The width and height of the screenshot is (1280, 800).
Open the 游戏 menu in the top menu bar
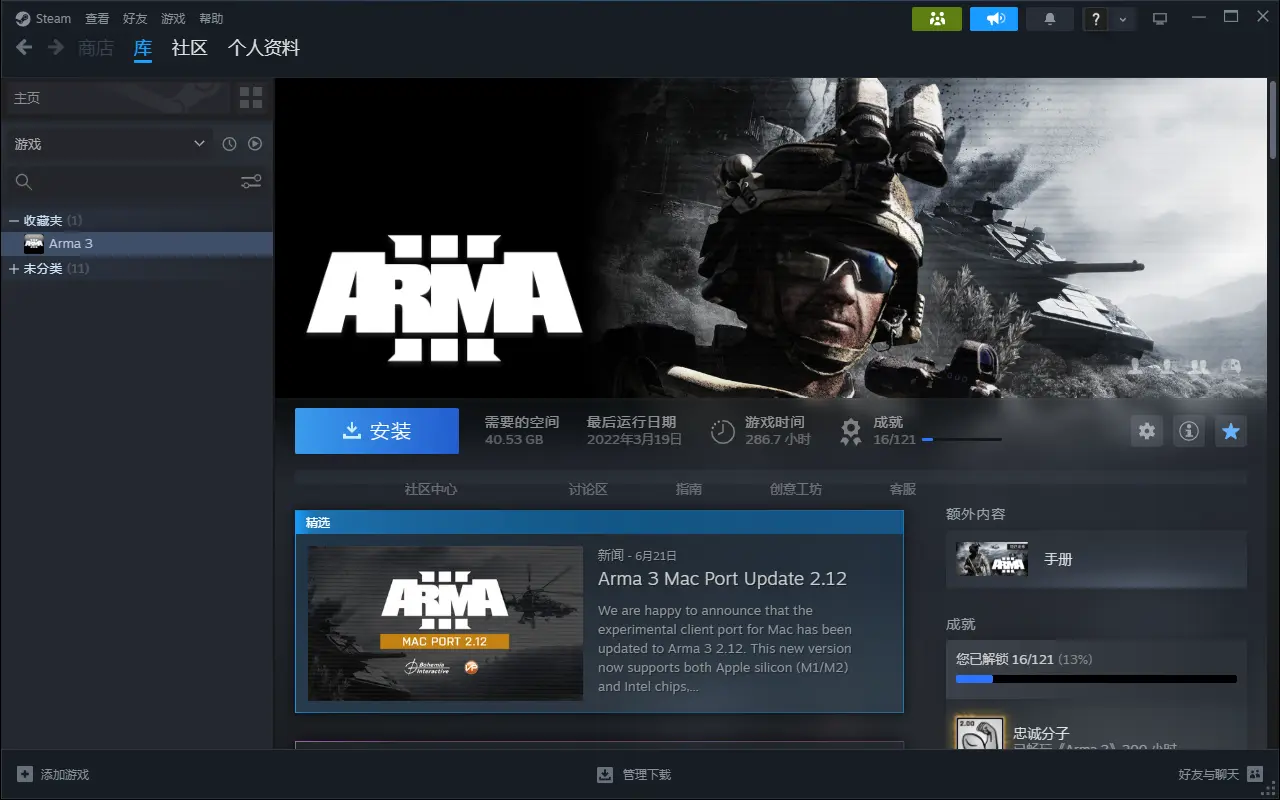(x=173, y=19)
